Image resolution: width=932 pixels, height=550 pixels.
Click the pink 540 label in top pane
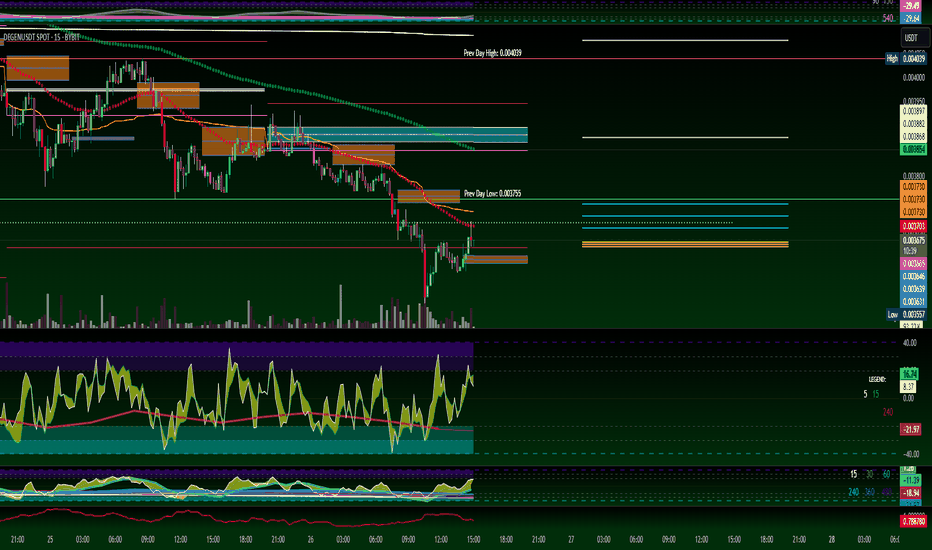pyautogui.click(x=887, y=18)
